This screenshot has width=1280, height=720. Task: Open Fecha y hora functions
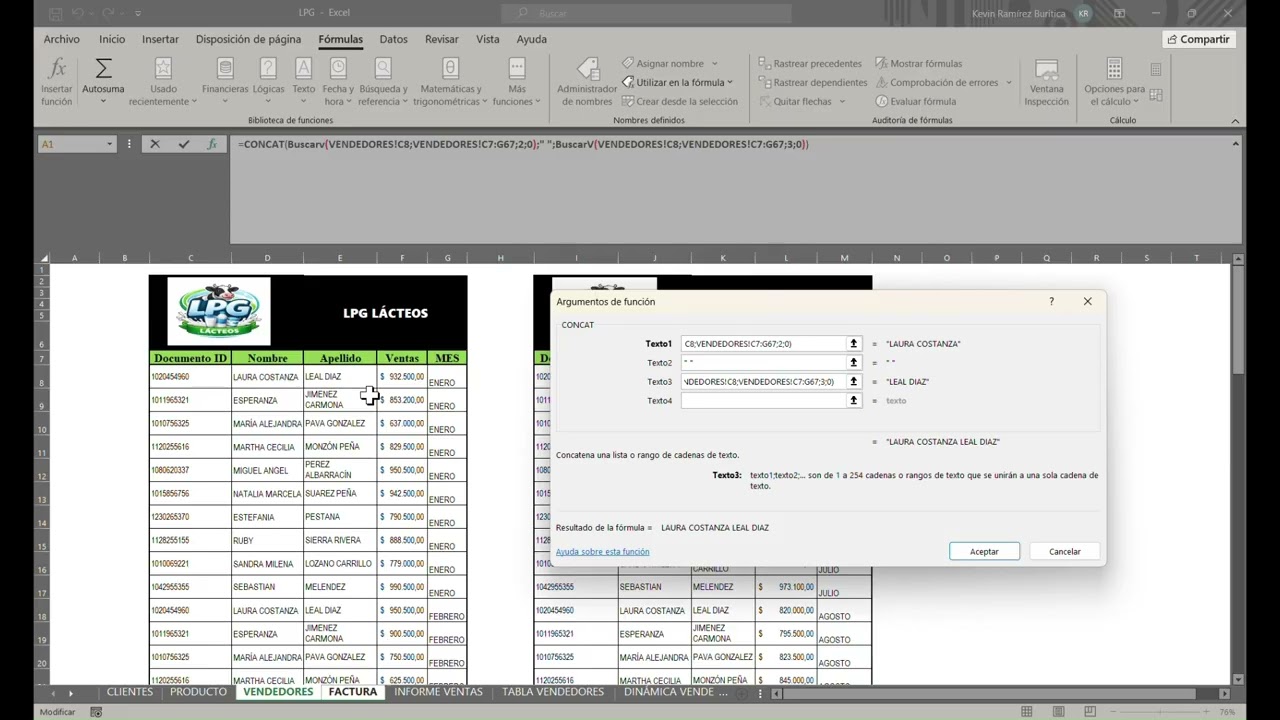coord(338,81)
